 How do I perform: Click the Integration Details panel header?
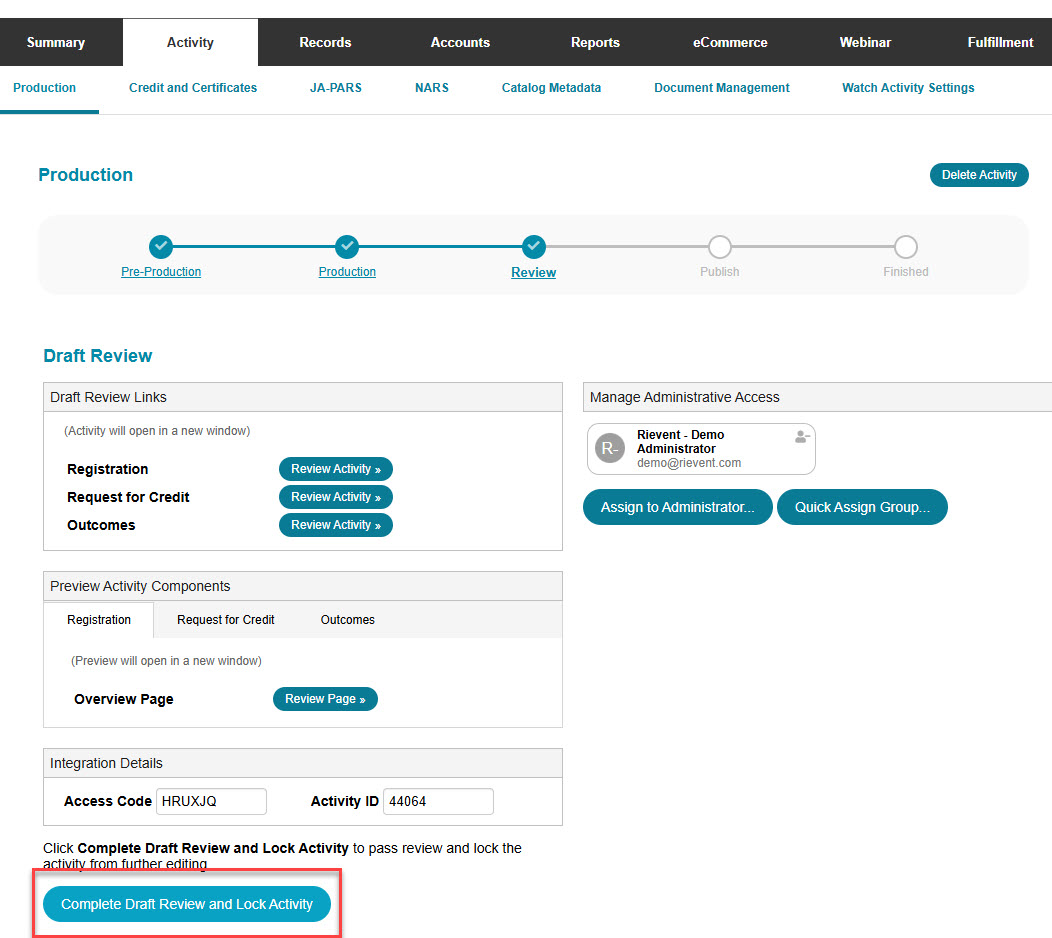(x=303, y=764)
